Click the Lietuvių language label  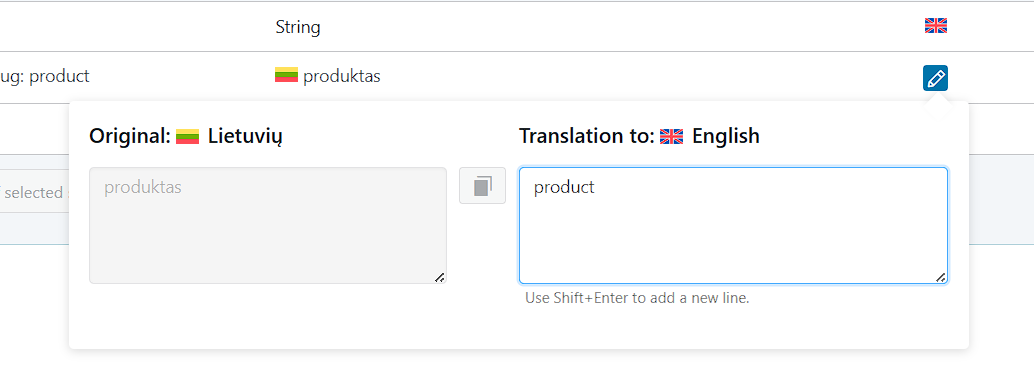[x=245, y=137]
